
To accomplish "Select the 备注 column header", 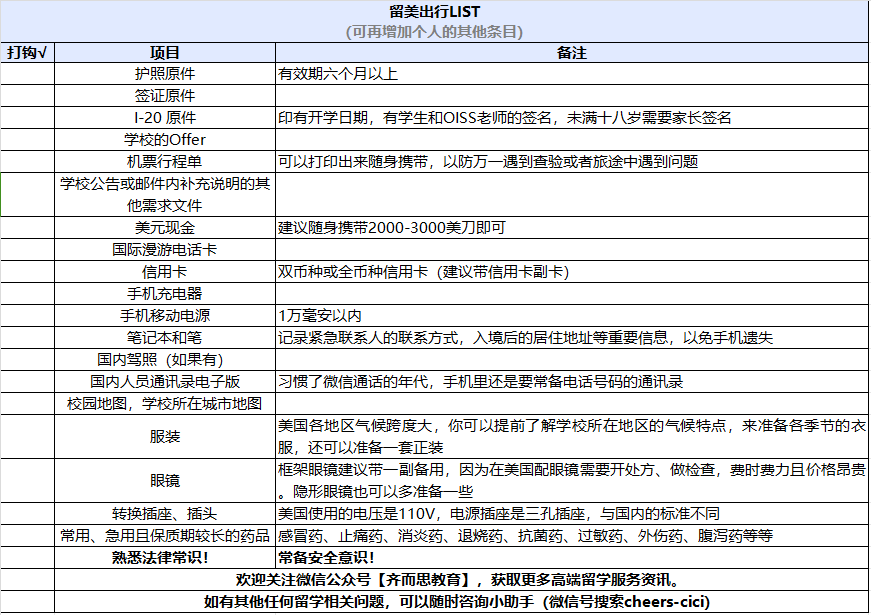I will coord(572,53).
